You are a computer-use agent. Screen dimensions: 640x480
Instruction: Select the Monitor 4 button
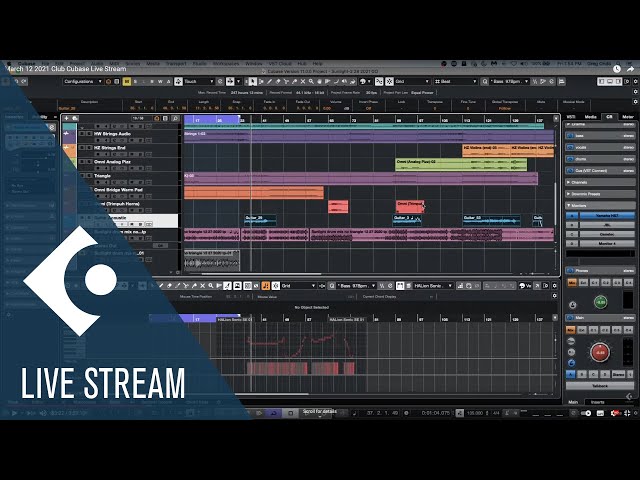pyautogui.click(x=607, y=244)
